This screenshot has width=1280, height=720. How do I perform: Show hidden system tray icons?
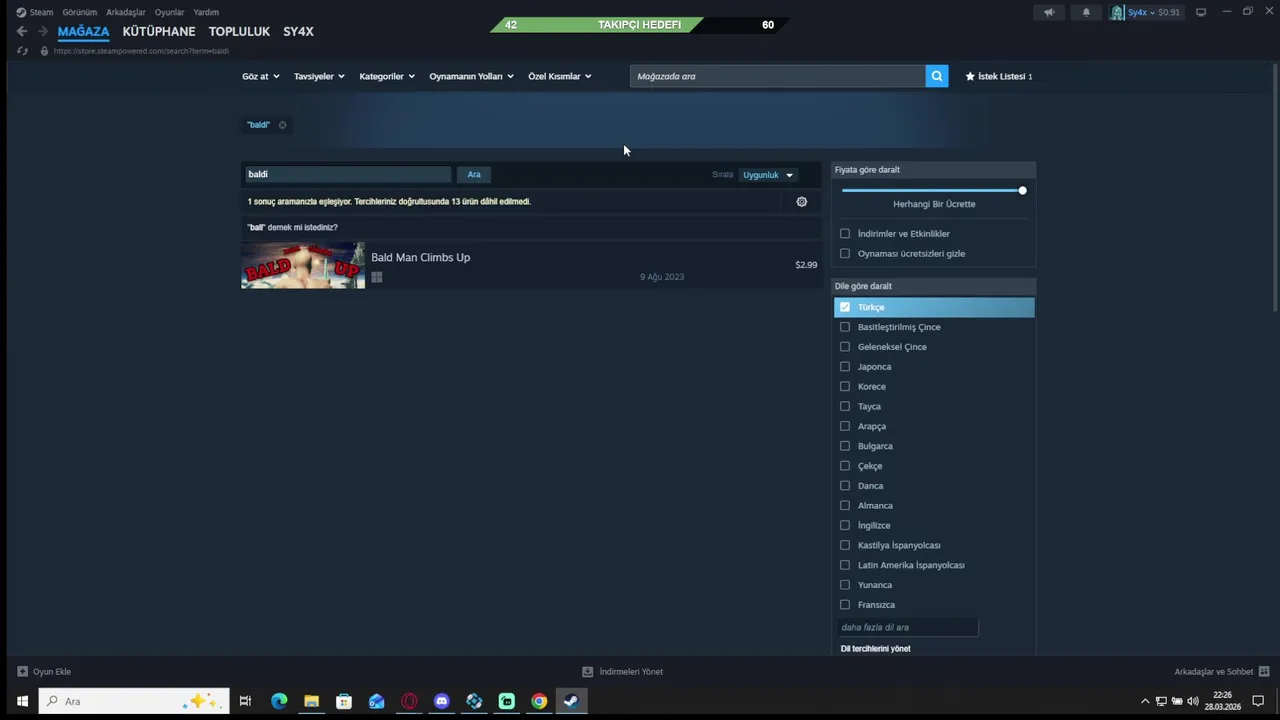coord(1145,701)
